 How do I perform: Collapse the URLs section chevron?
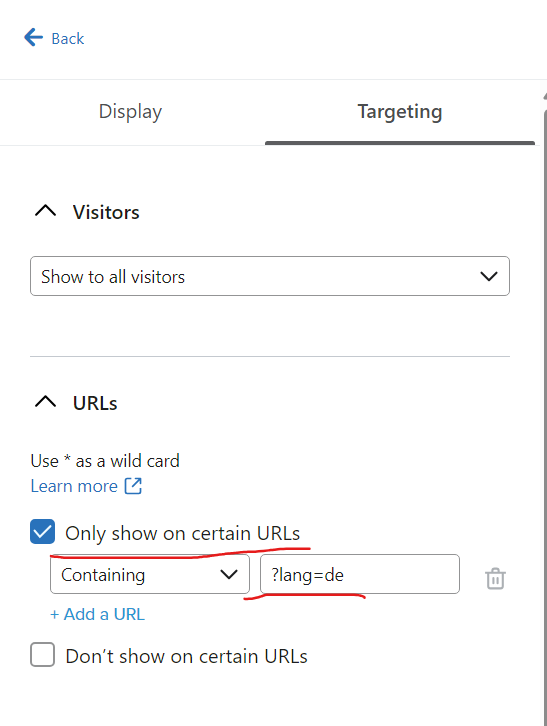click(x=45, y=402)
